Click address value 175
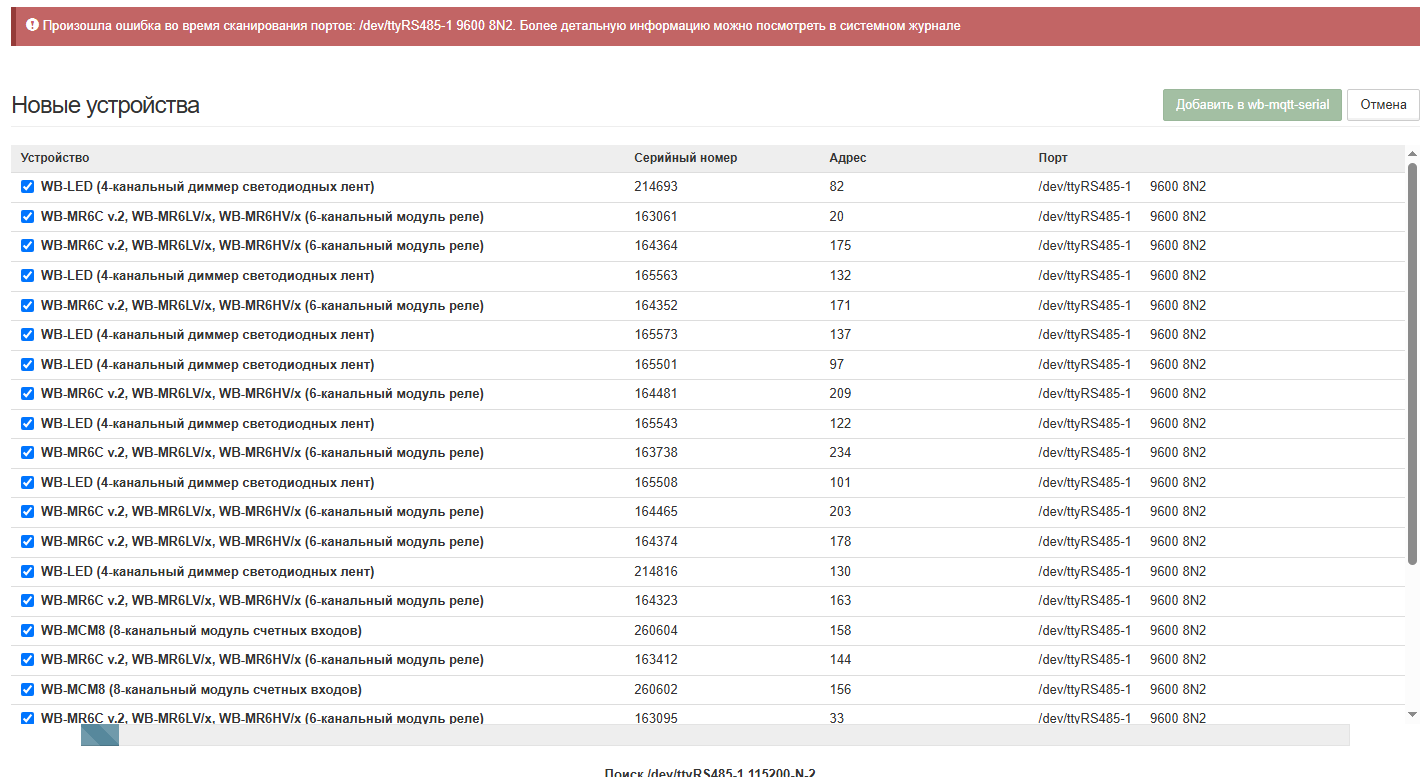The width and height of the screenshot is (1423, 777). (x=840, y=245)
